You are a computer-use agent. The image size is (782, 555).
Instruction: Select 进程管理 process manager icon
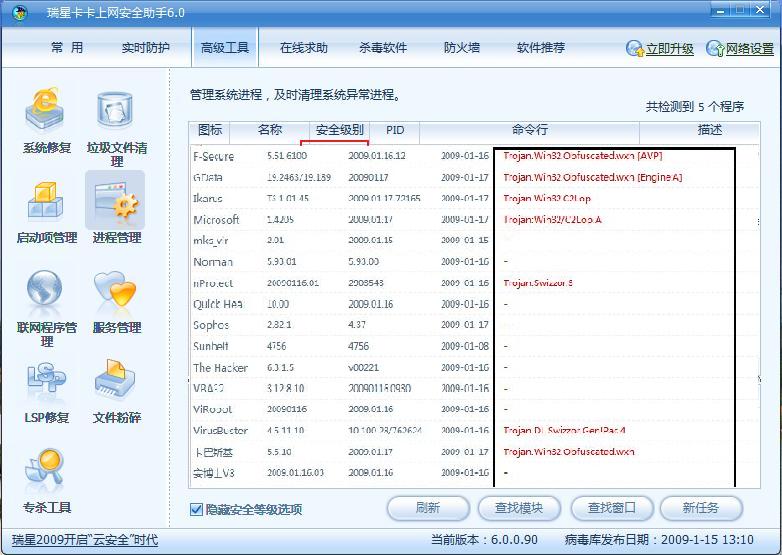click(115, 200)
